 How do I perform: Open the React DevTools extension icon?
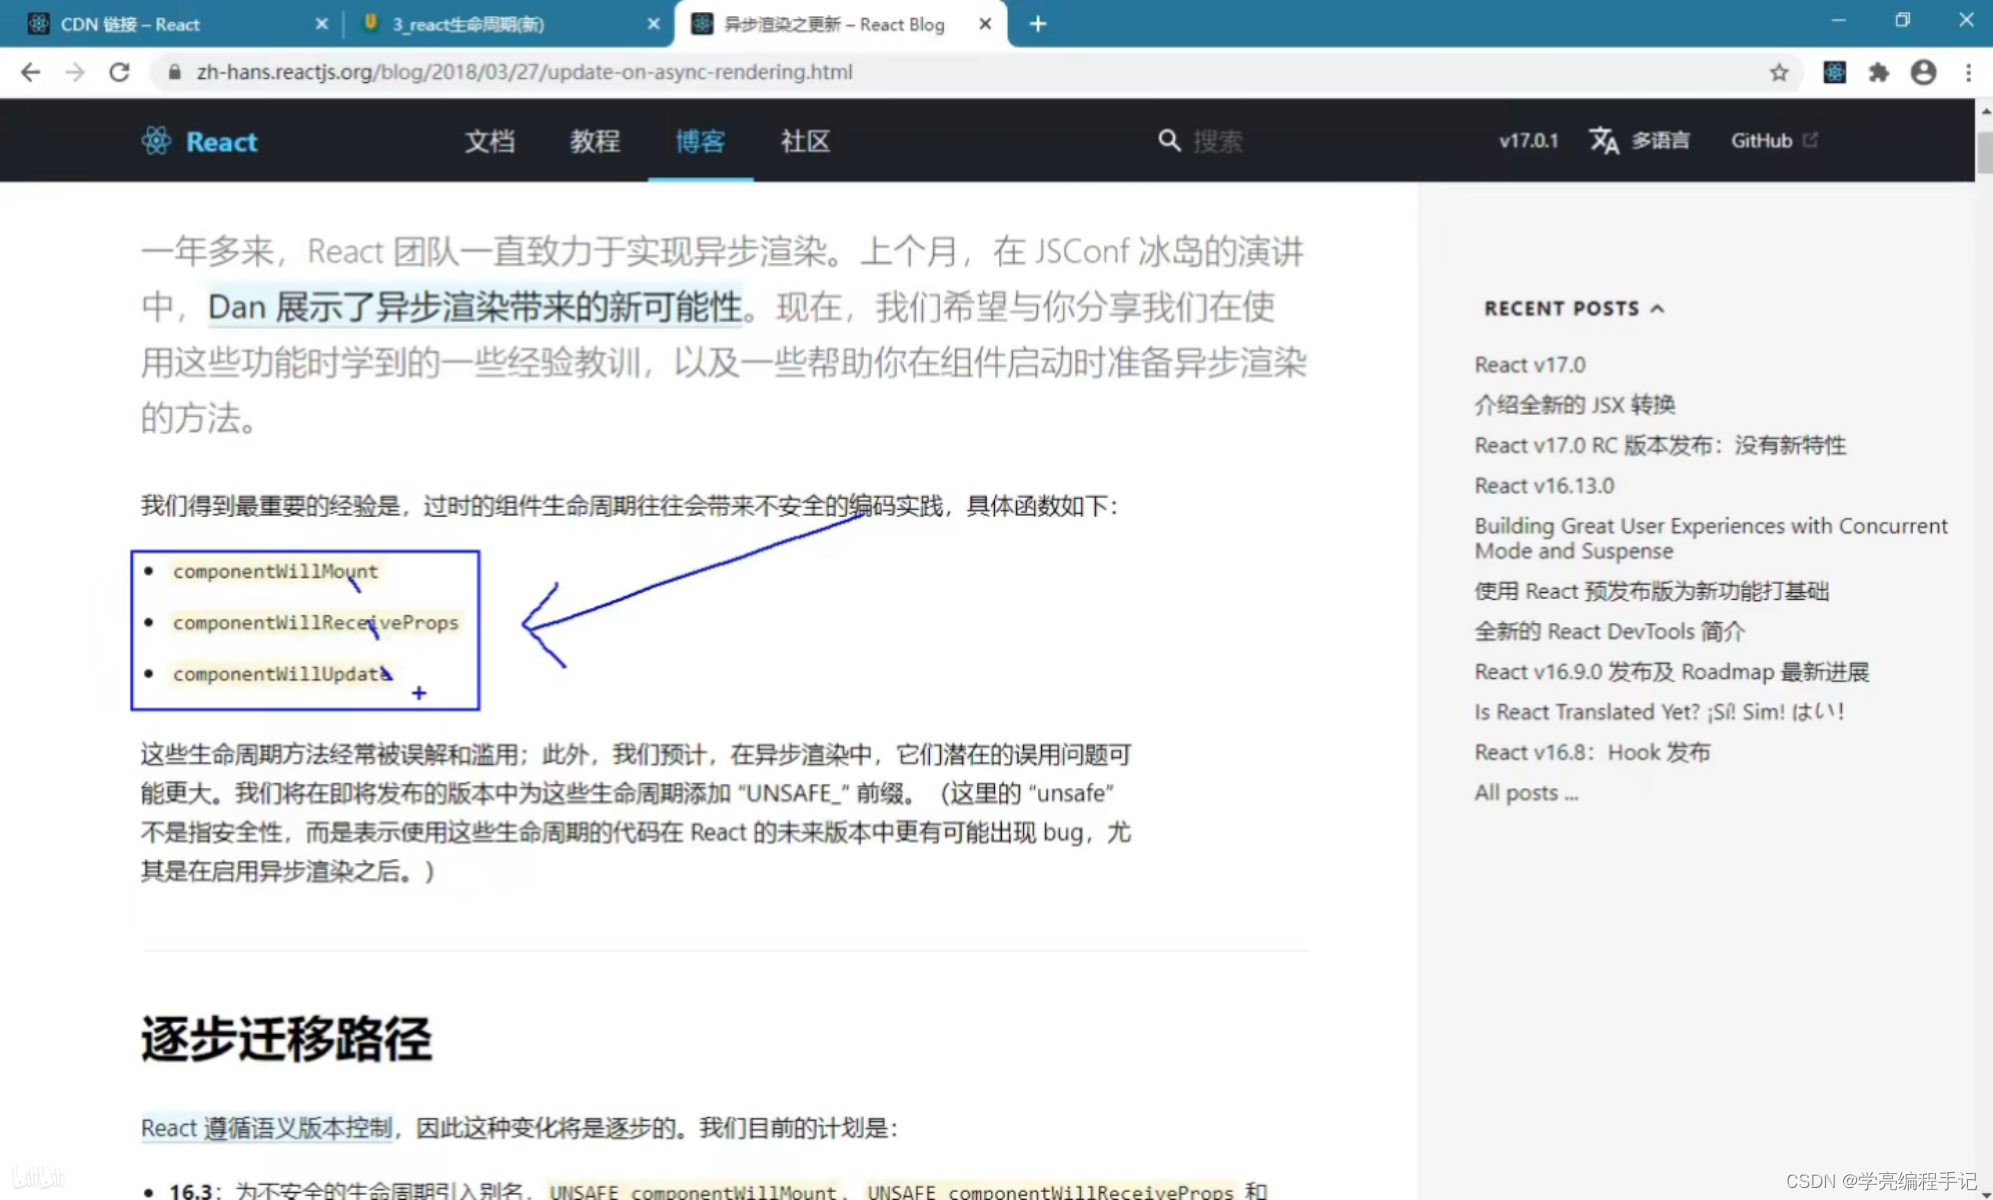tap(1834, 72)
